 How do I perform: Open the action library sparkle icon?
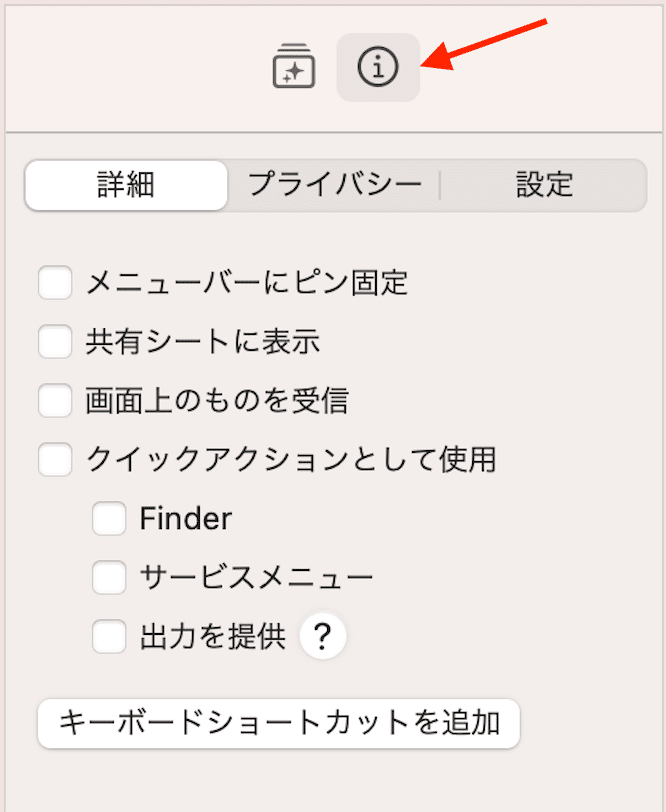click(x=294, y=66)
